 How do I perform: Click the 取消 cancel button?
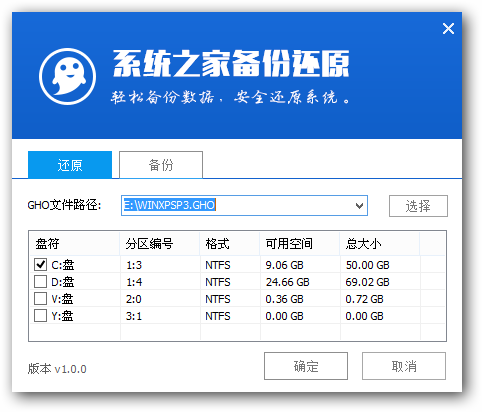point(404,366)
